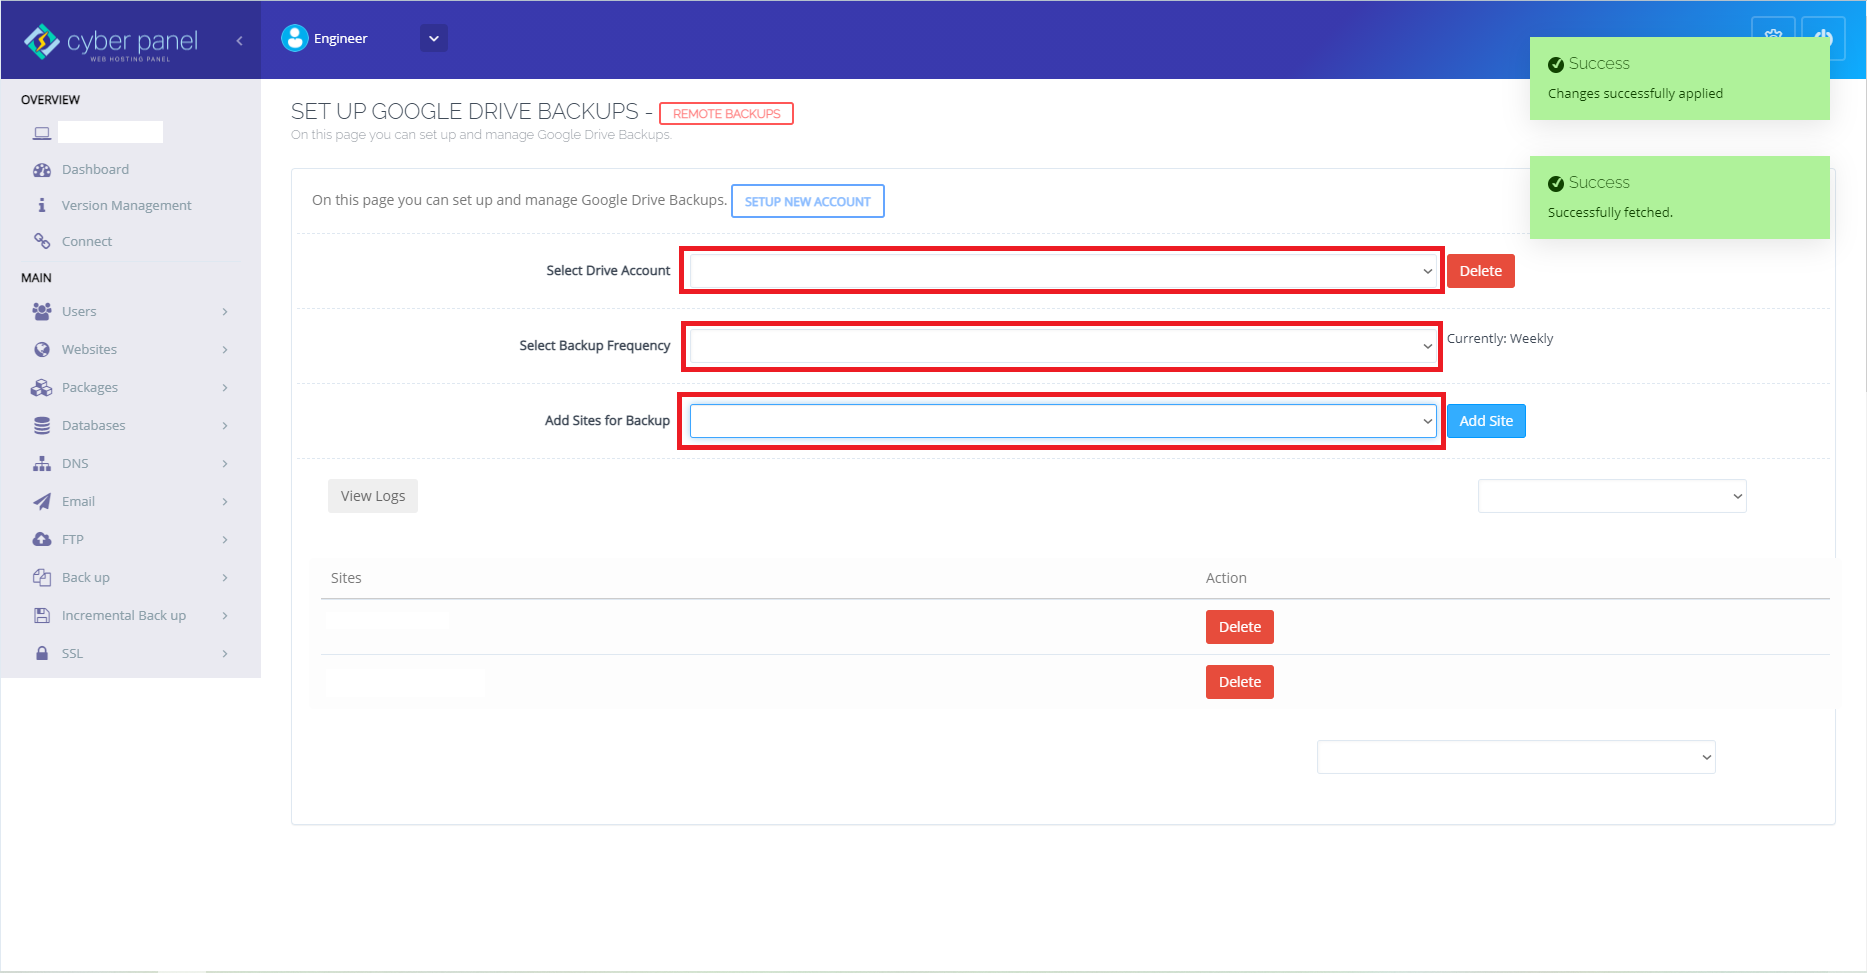Click the check icon on 'Successfully fetched'
The height and width of the screenshot is (973, 1867).
1556,184
